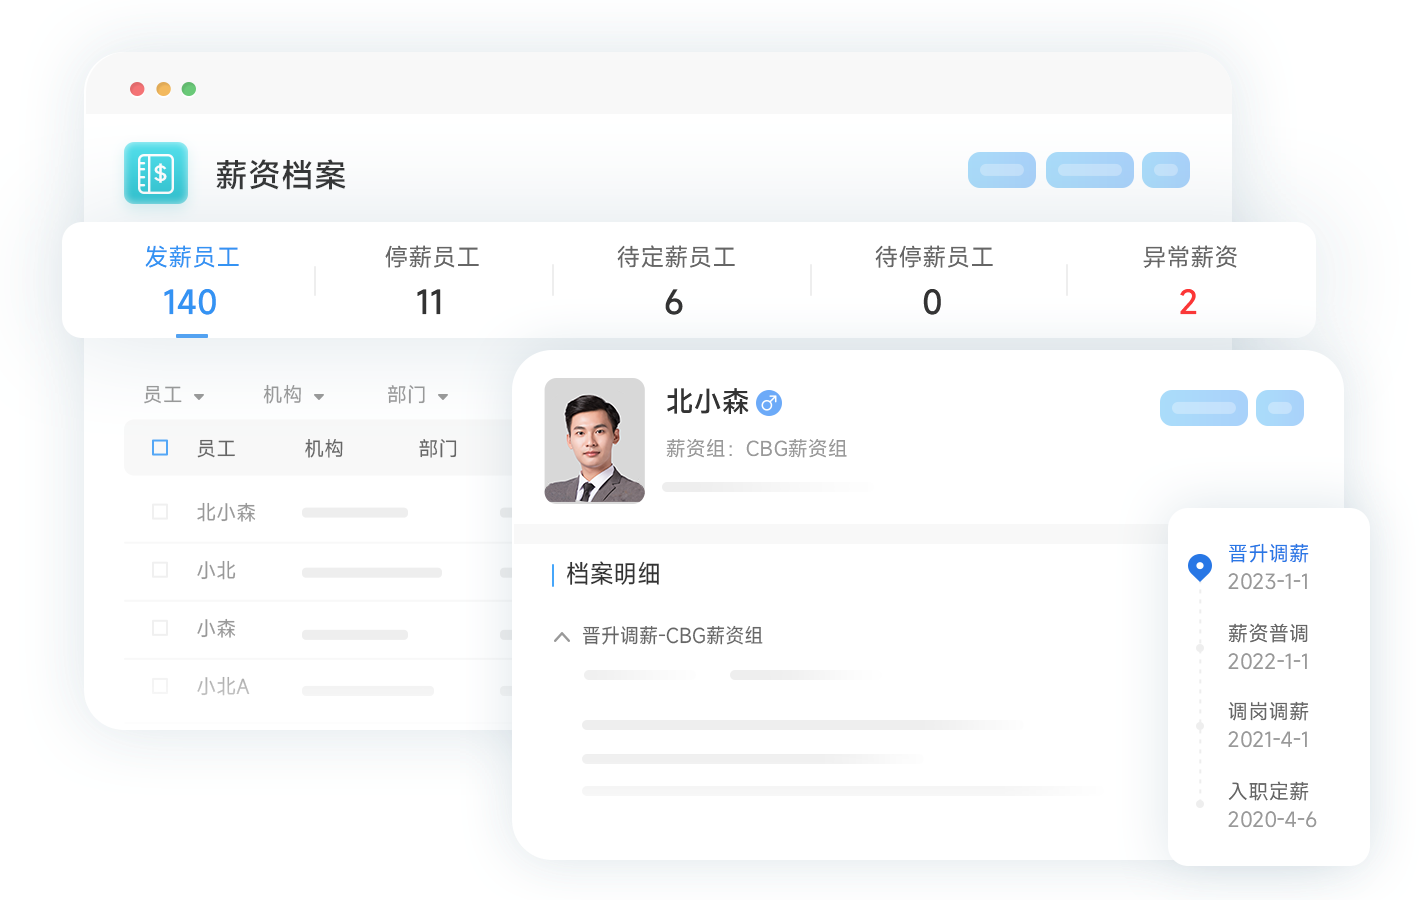Collapse the 晋升调薪-CBG薪资组 section
Image resolution: width=1420 pixels, height=900 pixels.
561,636
